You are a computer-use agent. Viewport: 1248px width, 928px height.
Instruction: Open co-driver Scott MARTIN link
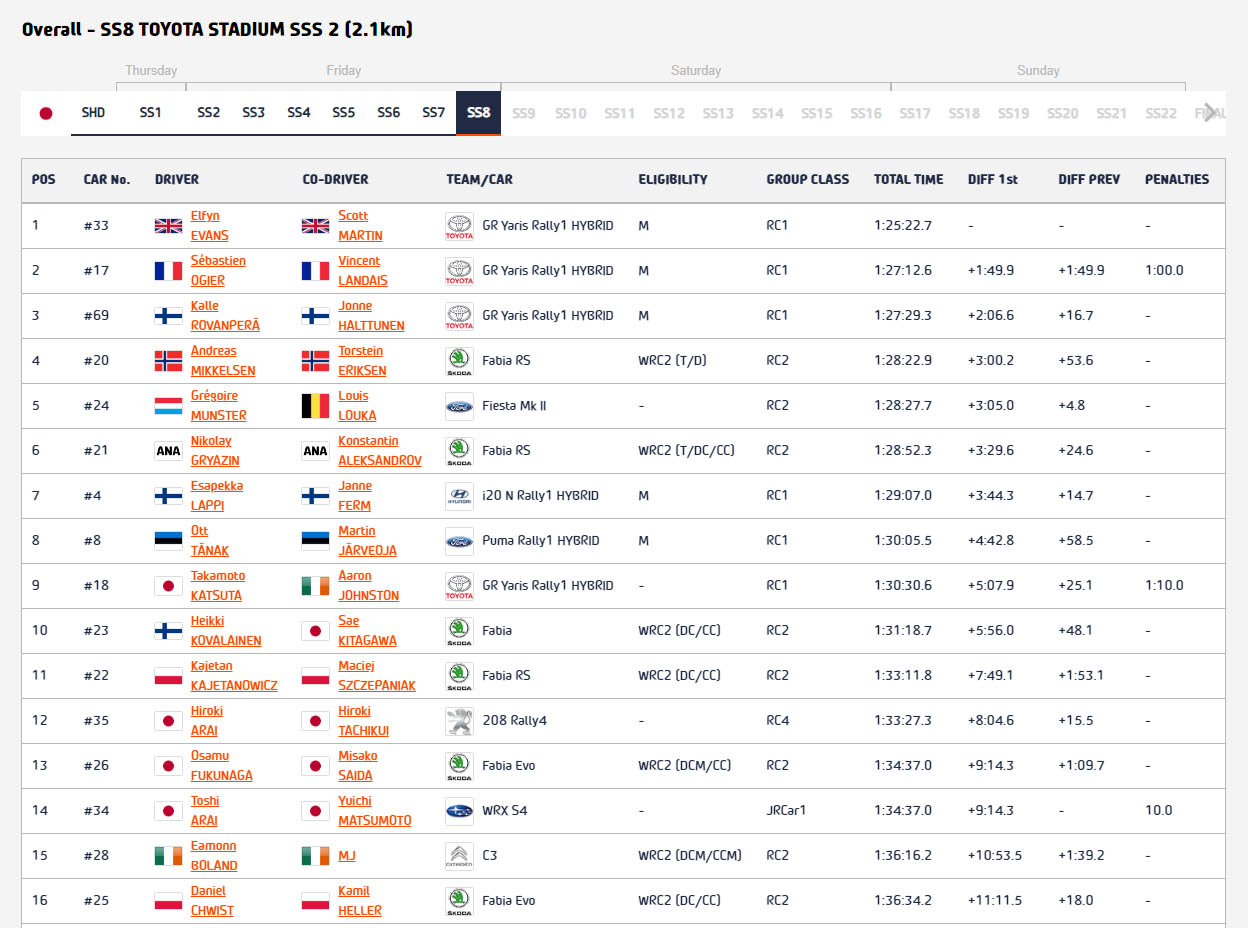(360, 226)
